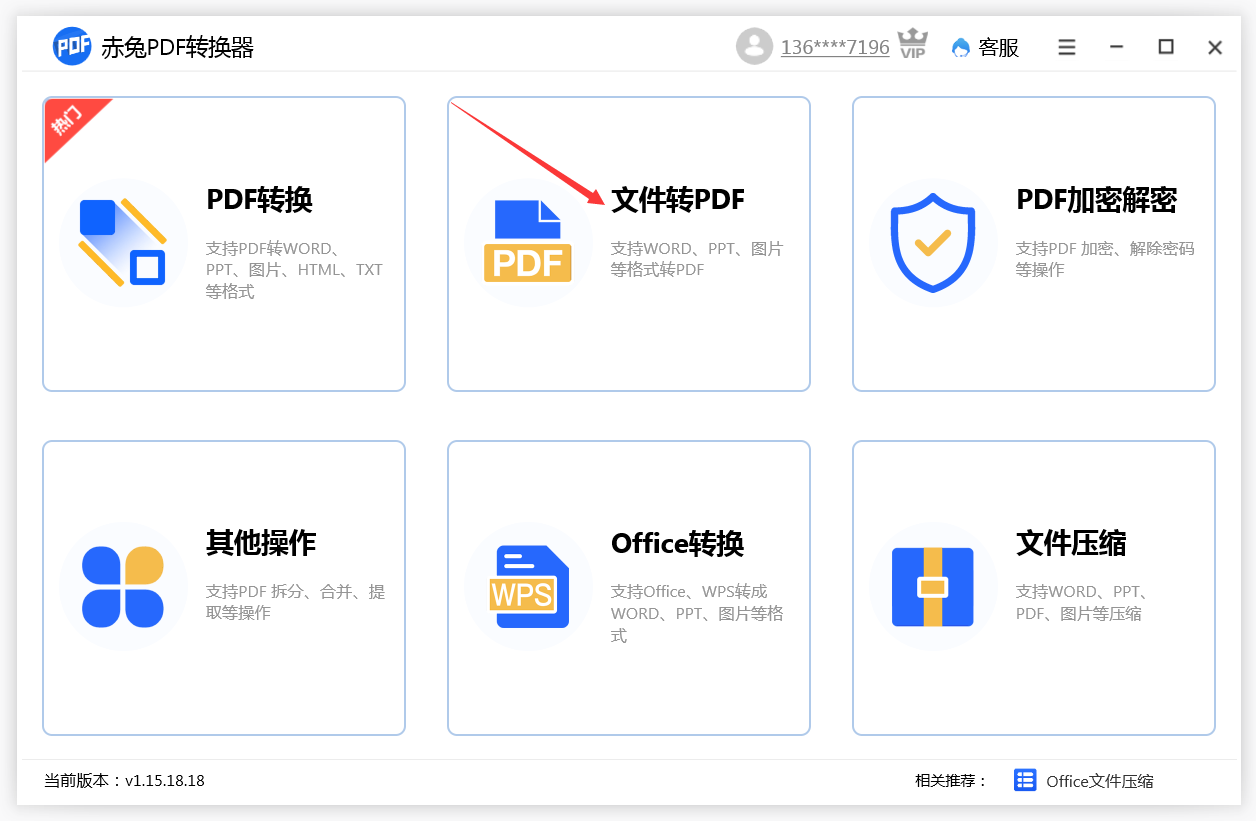Click description 支持WORD、PPT、PDF、图片等压缩

tap(1082, 602)
